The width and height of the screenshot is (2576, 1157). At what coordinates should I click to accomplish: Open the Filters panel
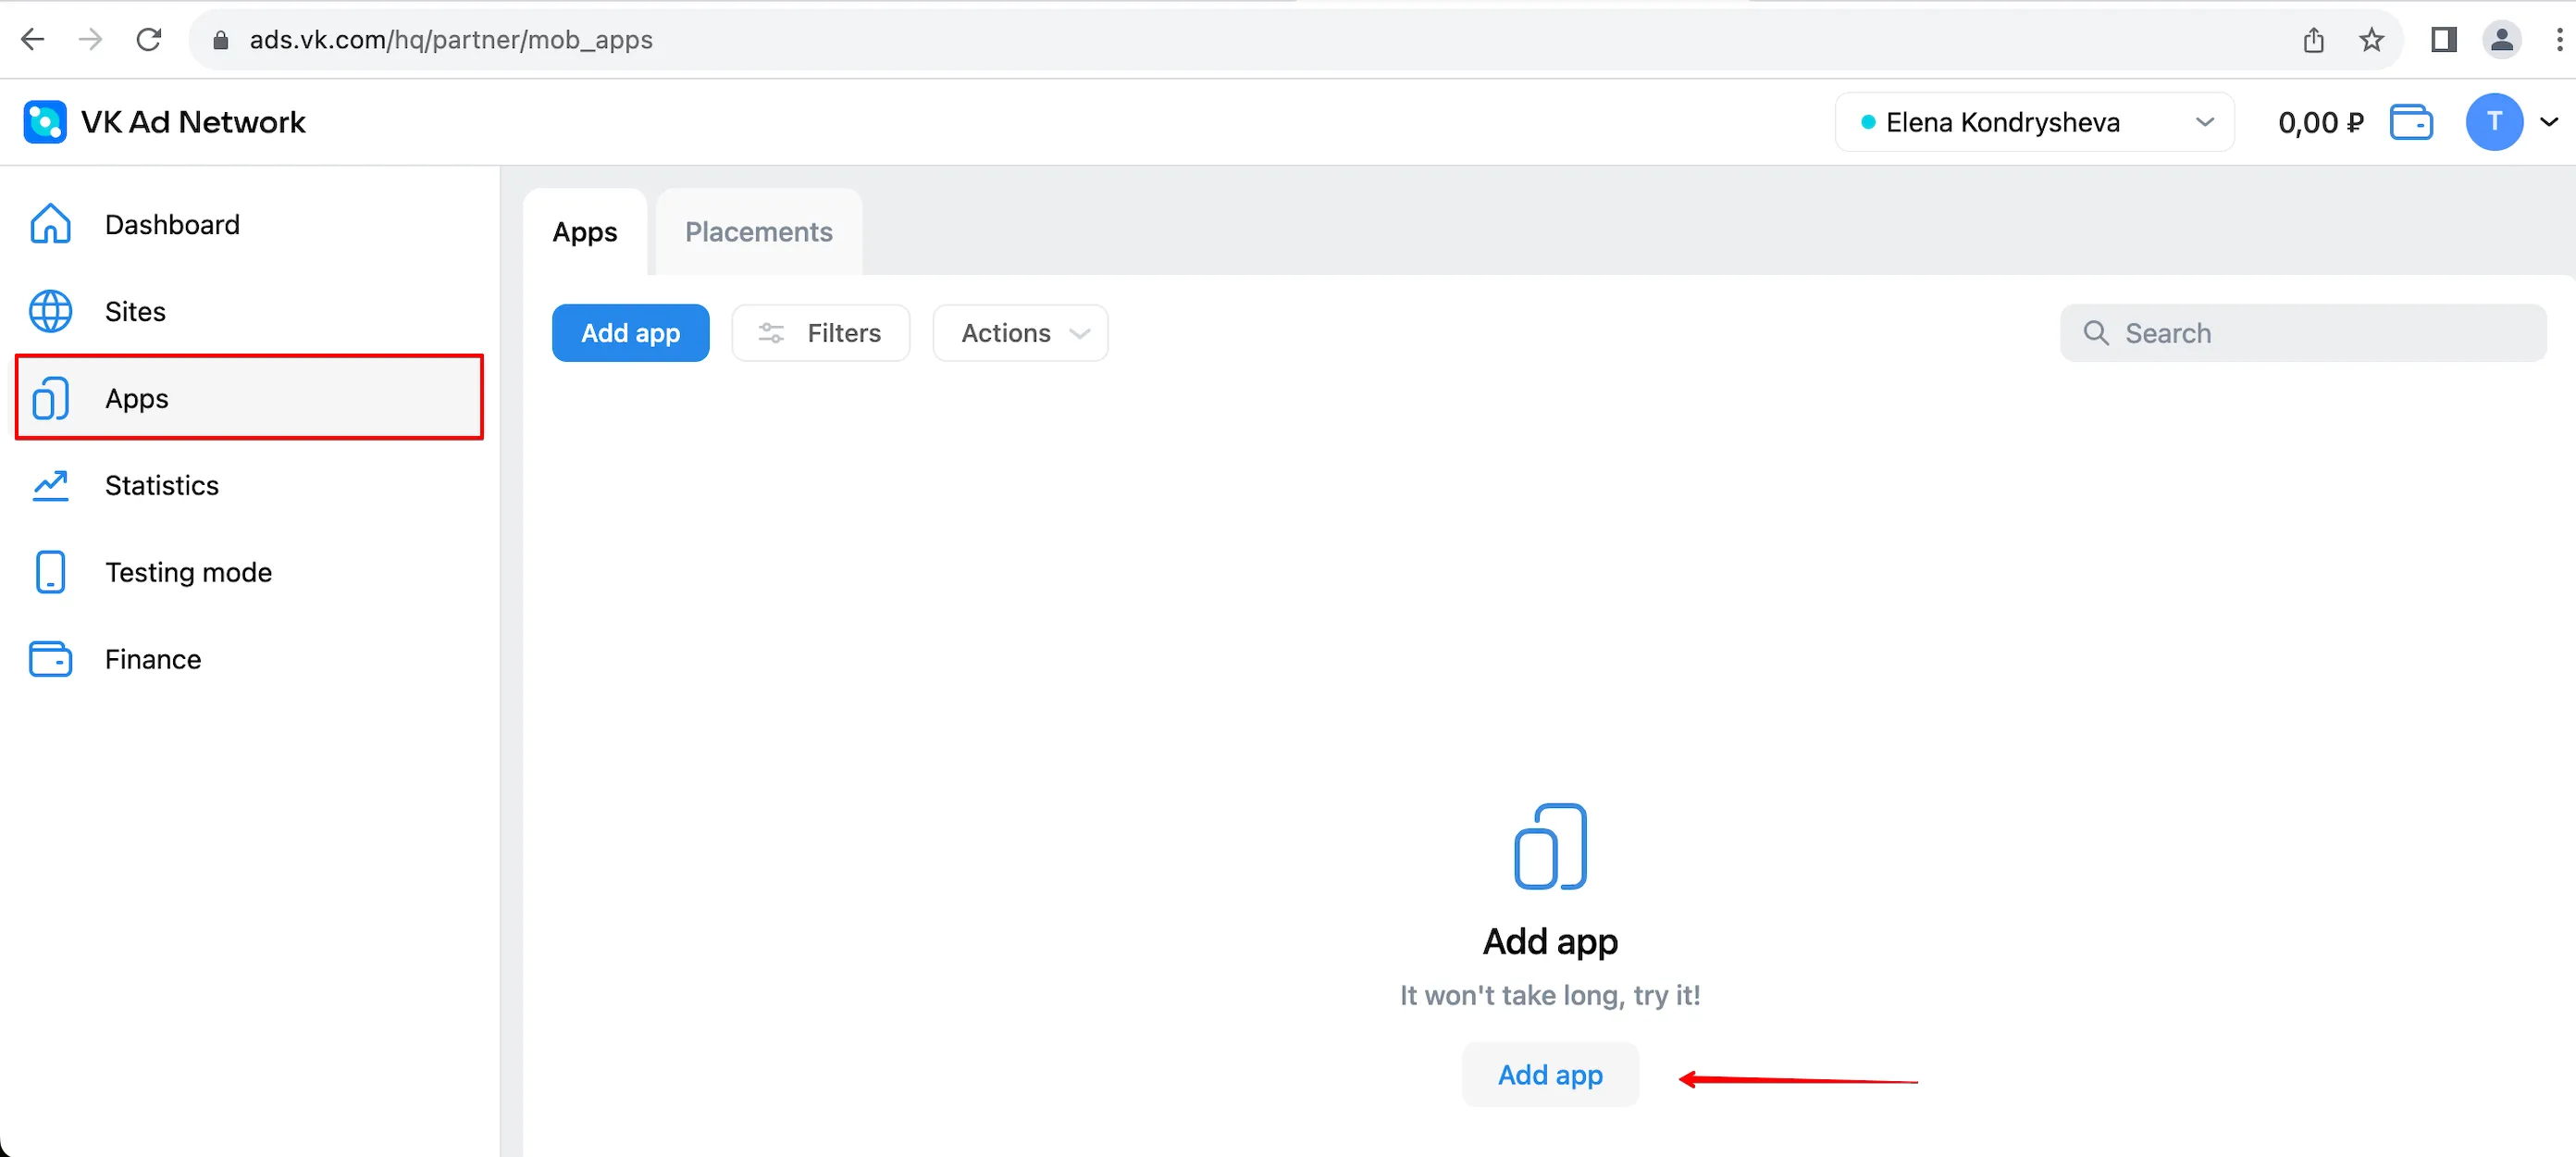pos(821,333)
